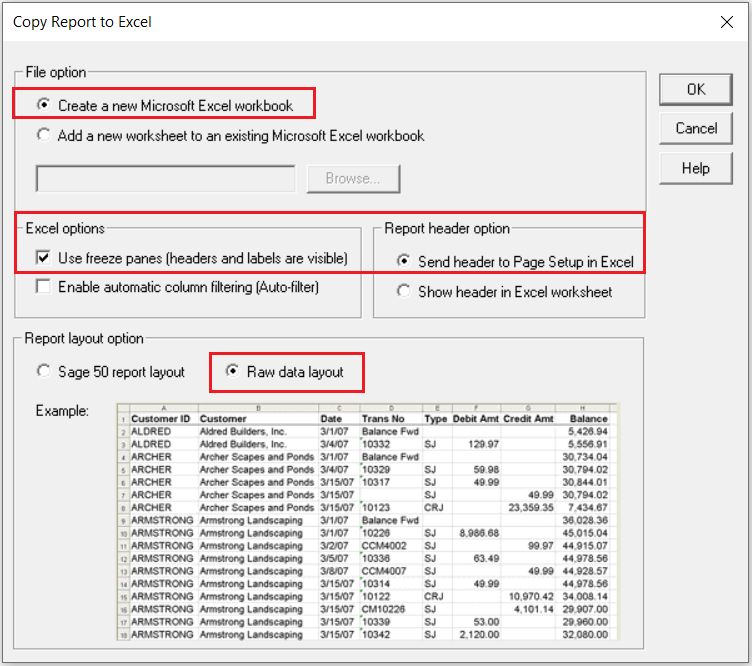Choose Raw data layout option
752x666 pixels.
point(285,372)
